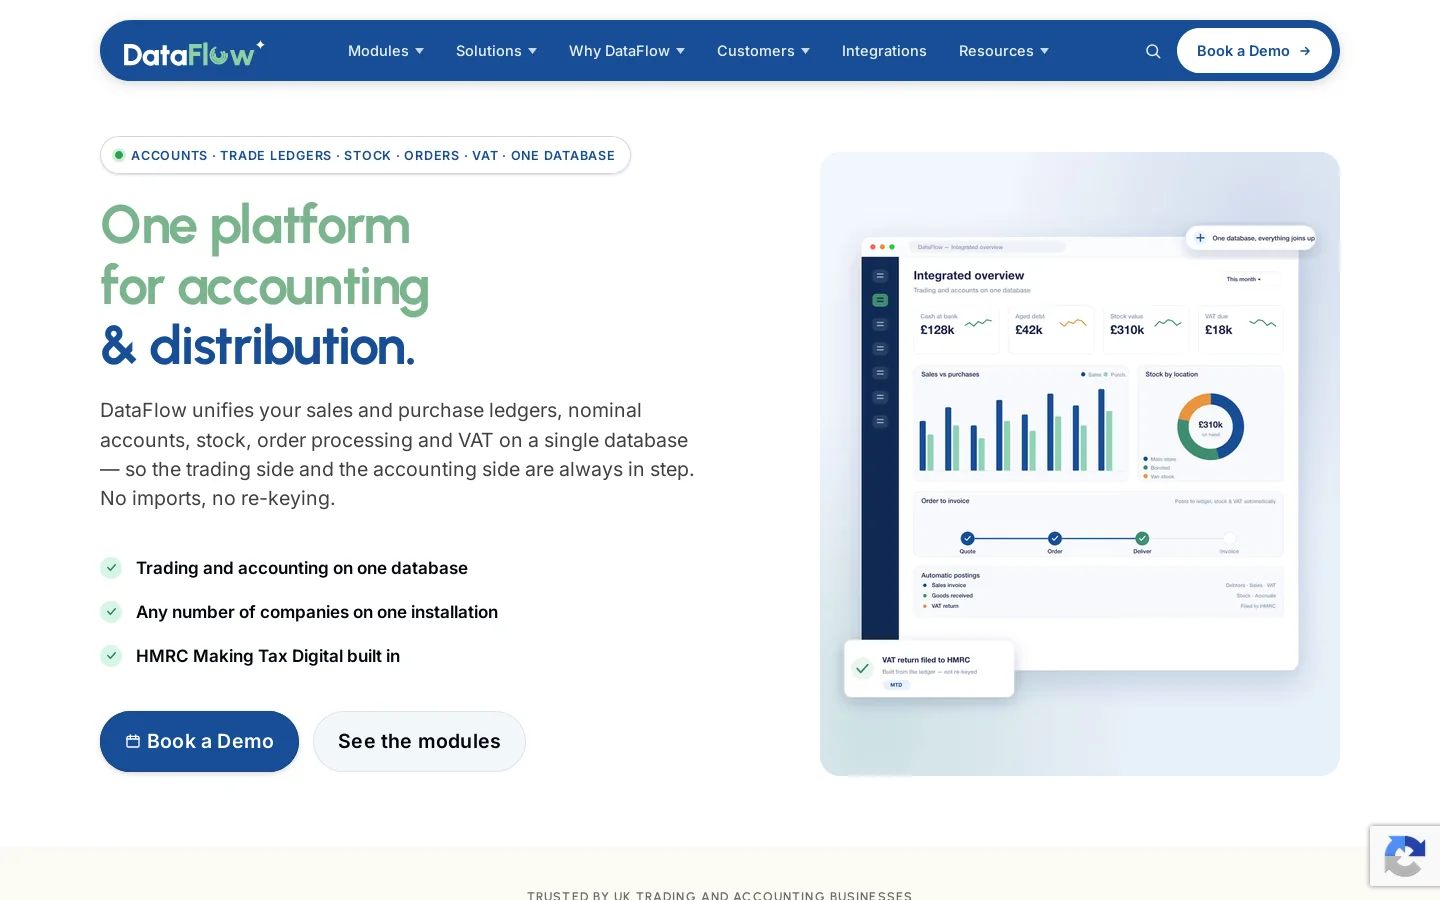Open the Solutions dropdown

(x=496, y=51)
